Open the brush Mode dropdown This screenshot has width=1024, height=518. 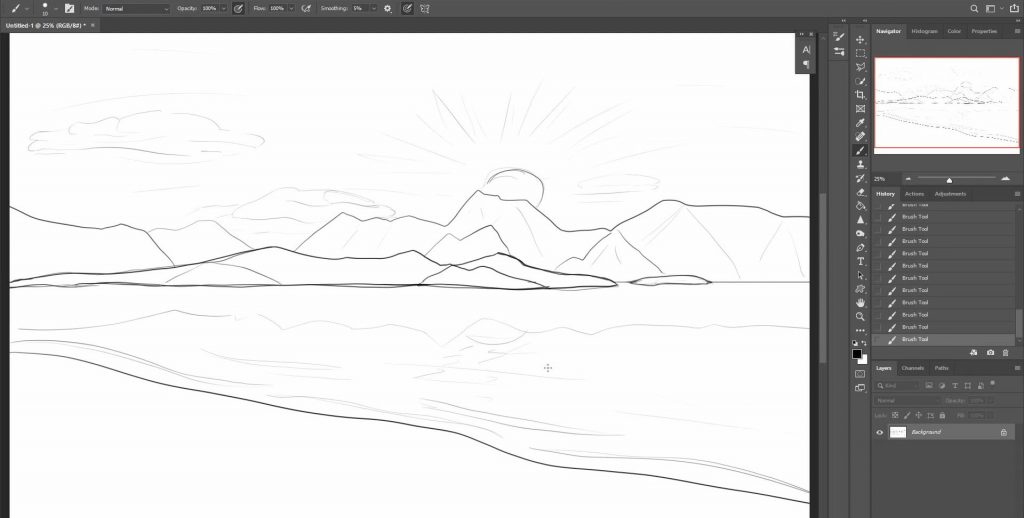click(137, 8)
